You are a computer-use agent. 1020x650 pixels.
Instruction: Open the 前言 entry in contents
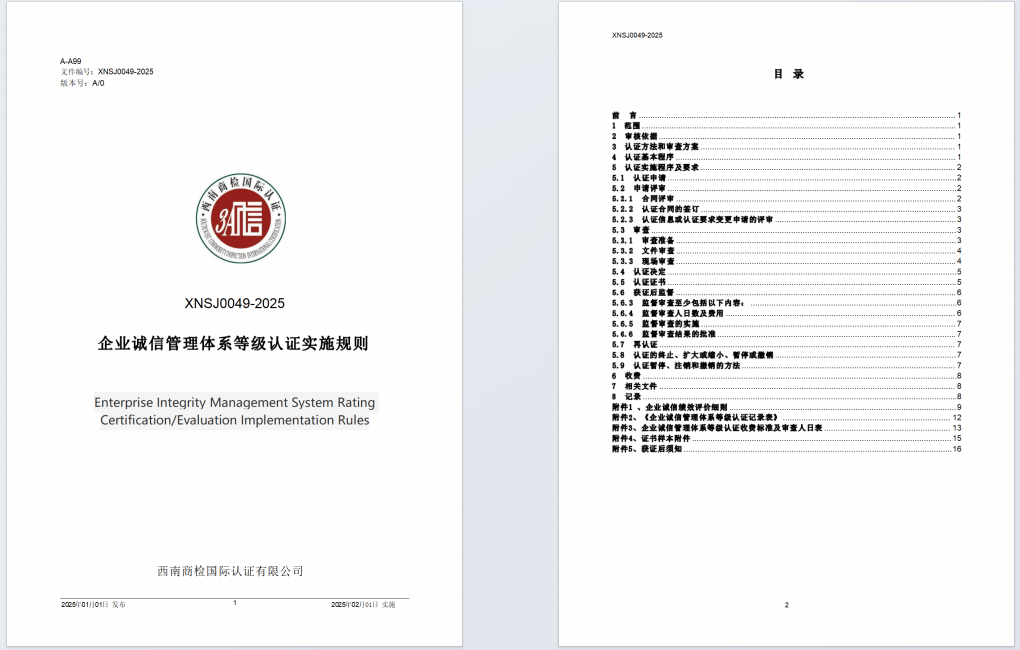pos(626,116)
